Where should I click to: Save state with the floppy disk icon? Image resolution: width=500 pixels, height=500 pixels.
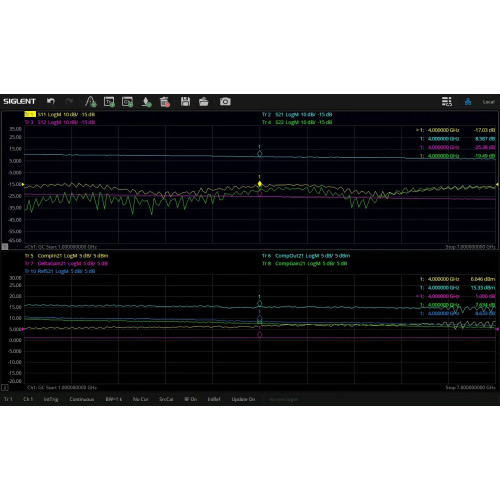pyautogui.click(x=185, y=101)
